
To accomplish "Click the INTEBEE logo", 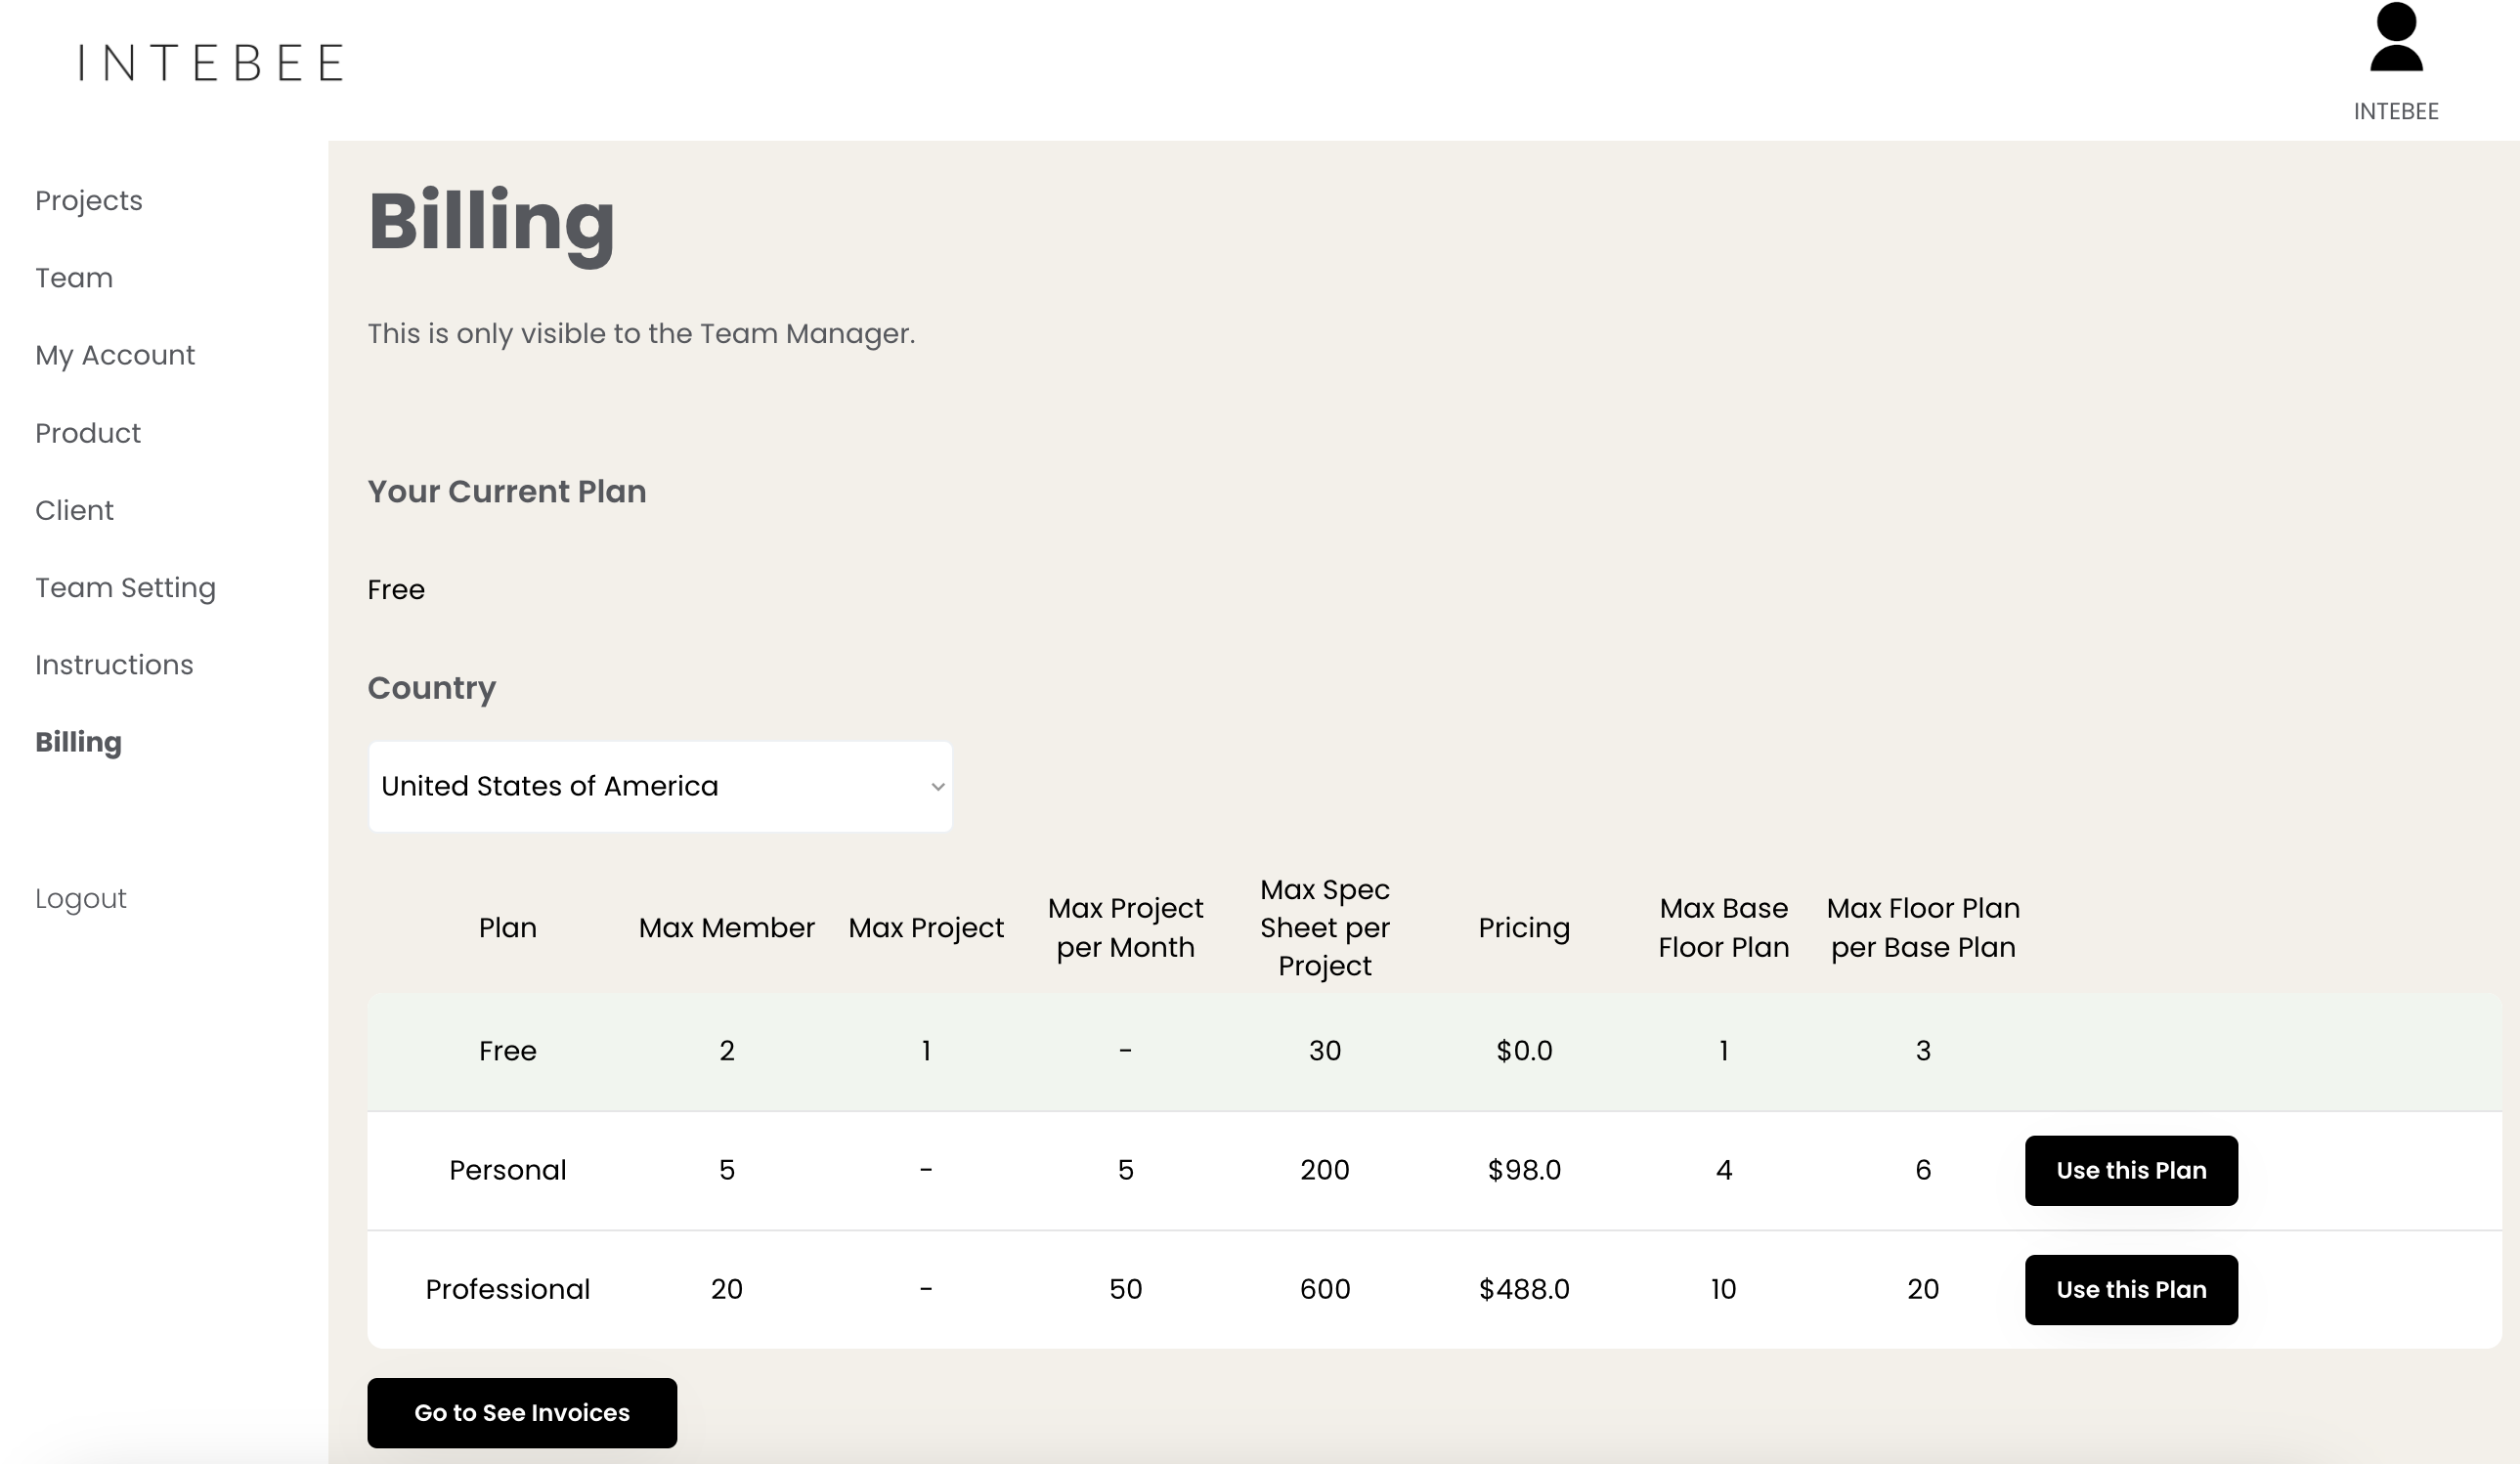I will pyautogui.click(x=211, y=63).
